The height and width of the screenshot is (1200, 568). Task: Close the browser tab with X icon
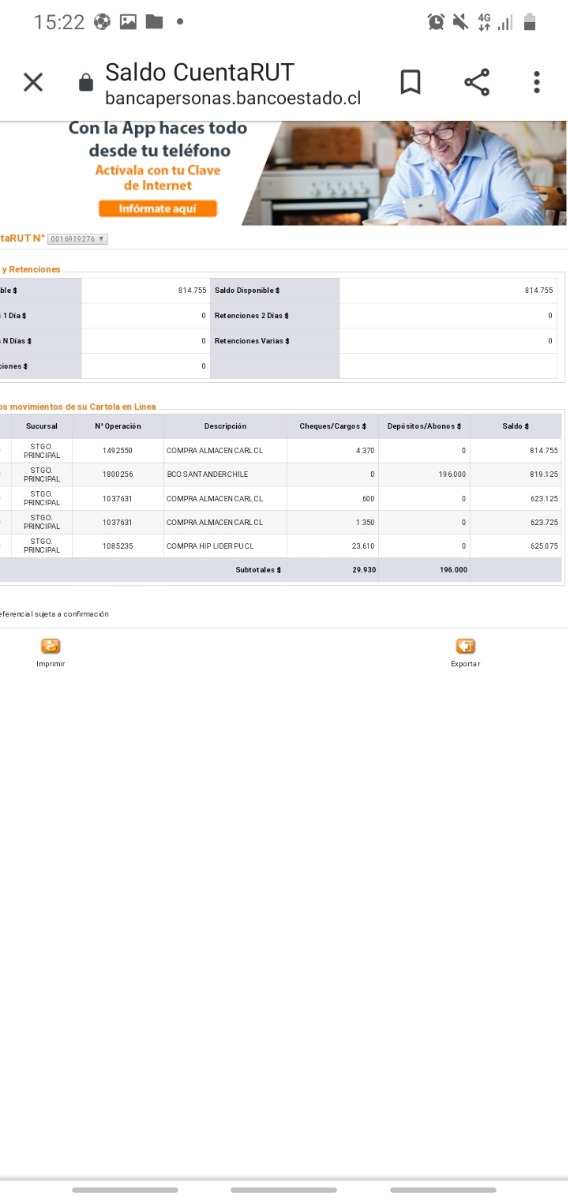pos(33,83)
